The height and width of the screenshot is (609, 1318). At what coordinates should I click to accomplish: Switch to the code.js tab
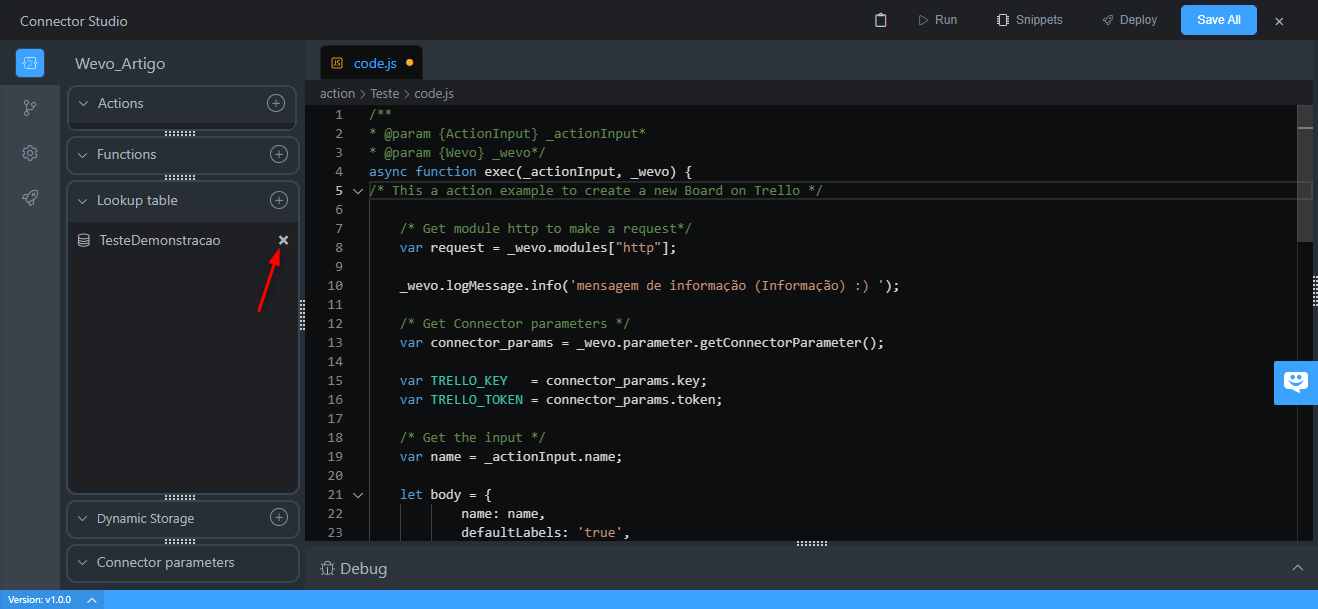pyautogui.click(x=374, y=63)
